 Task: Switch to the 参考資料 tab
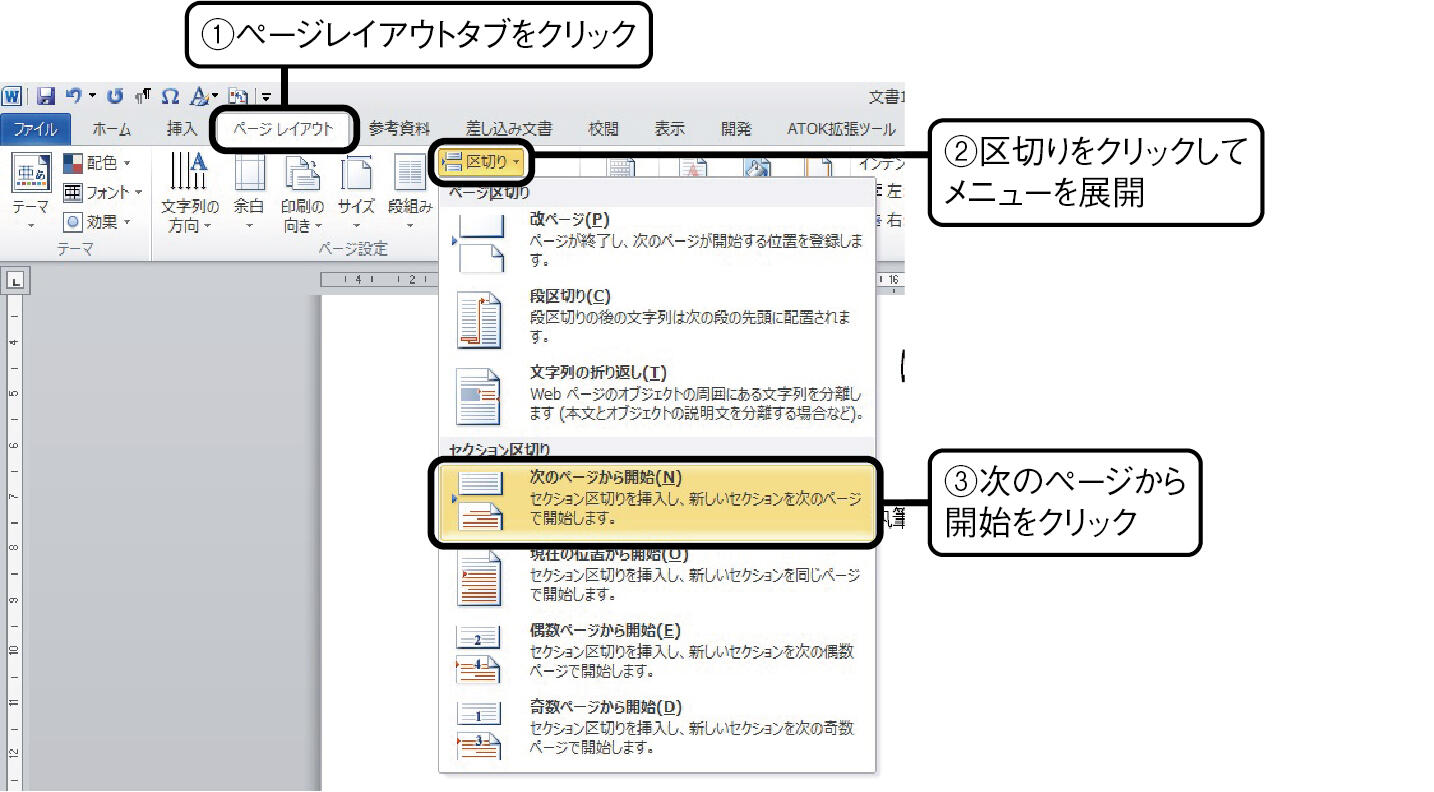[x=399, y=129]
